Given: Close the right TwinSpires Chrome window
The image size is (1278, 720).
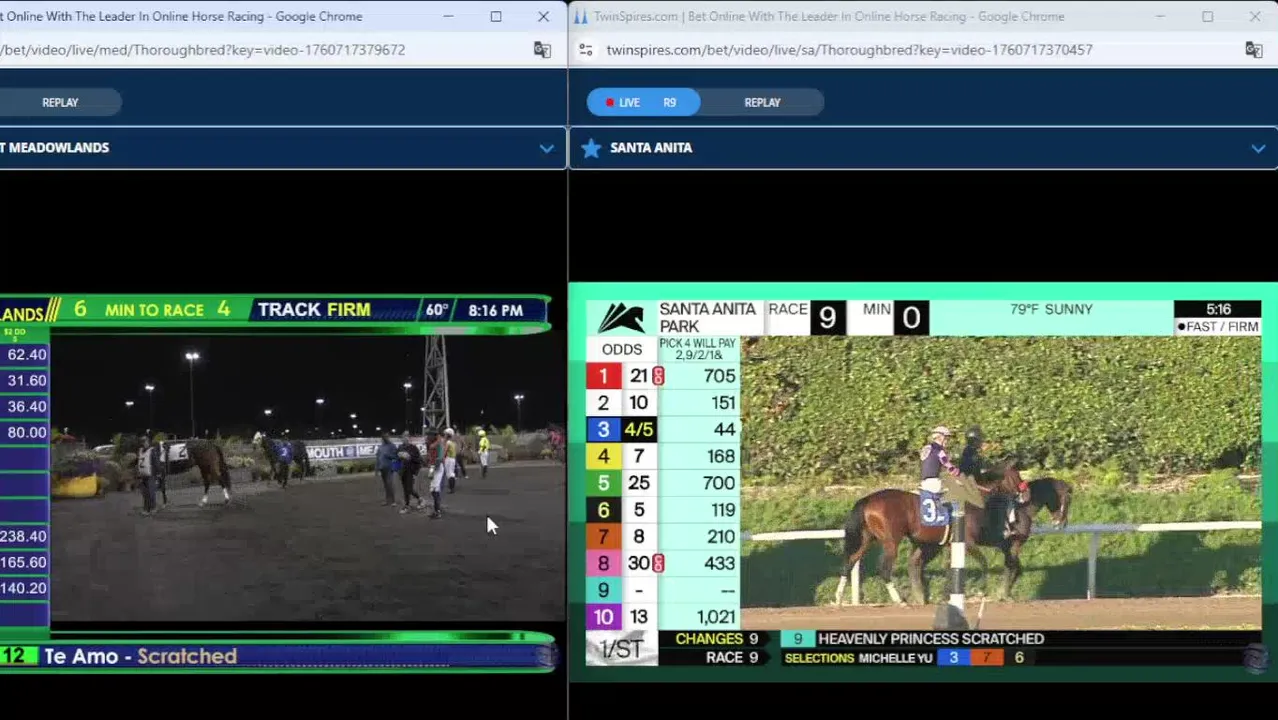Looking at the screenshot, I should 1255,16.
